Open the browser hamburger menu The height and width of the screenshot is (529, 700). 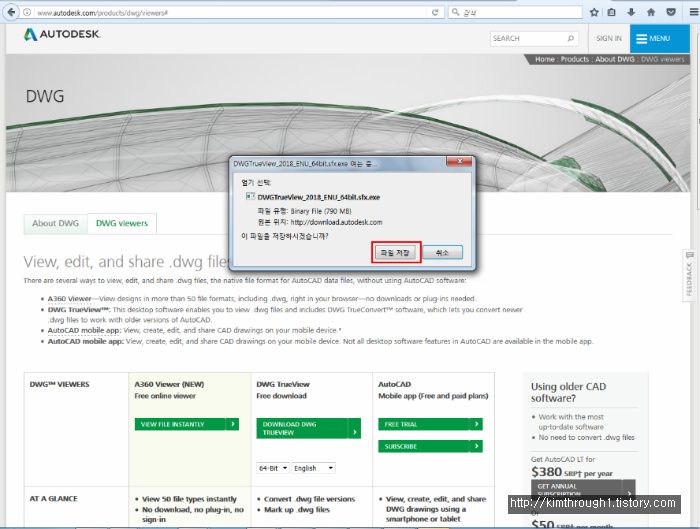[x=693, y=12]
